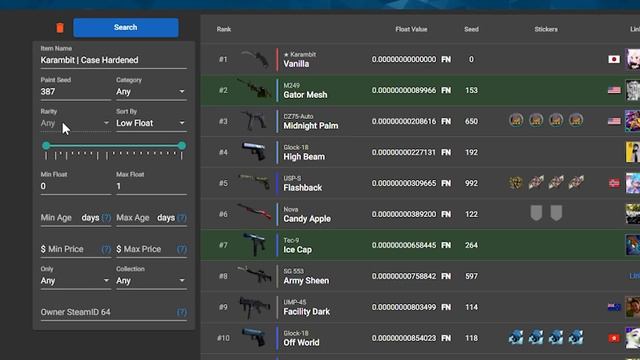640x360 pixels.
Task: Edit the Item Name field
Action: (x=113, y=60)
